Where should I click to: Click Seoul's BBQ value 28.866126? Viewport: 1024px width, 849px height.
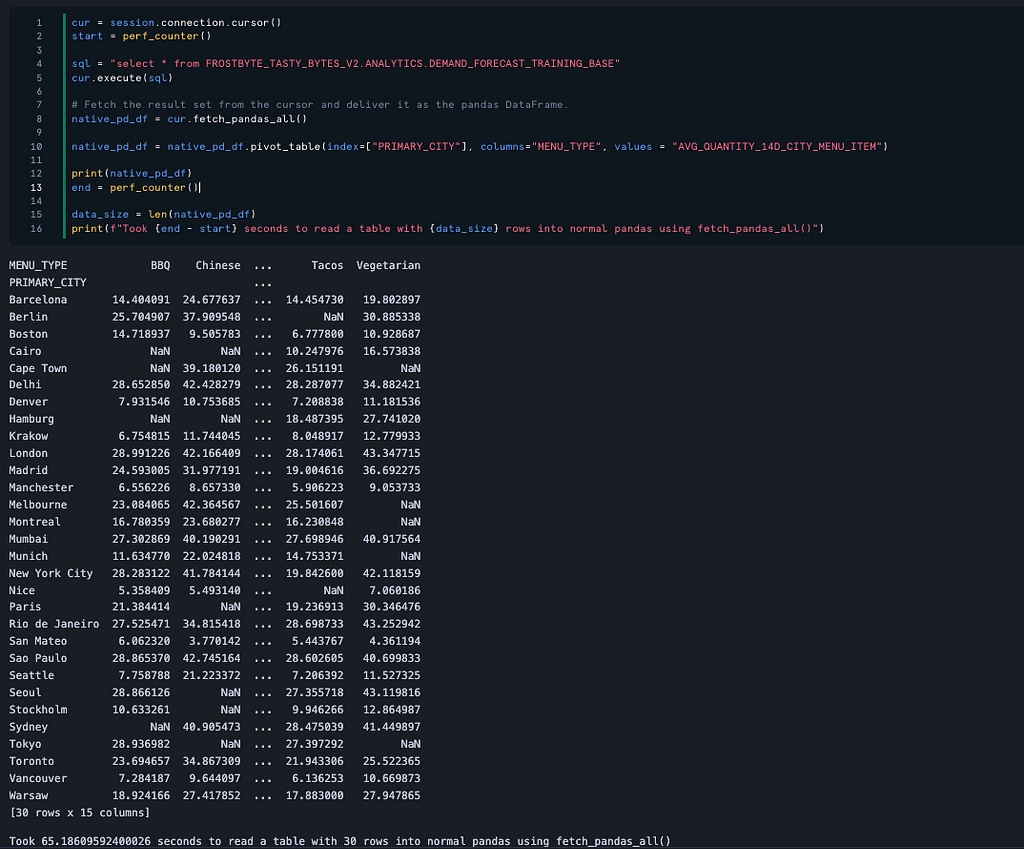click(x=141, y=692)
